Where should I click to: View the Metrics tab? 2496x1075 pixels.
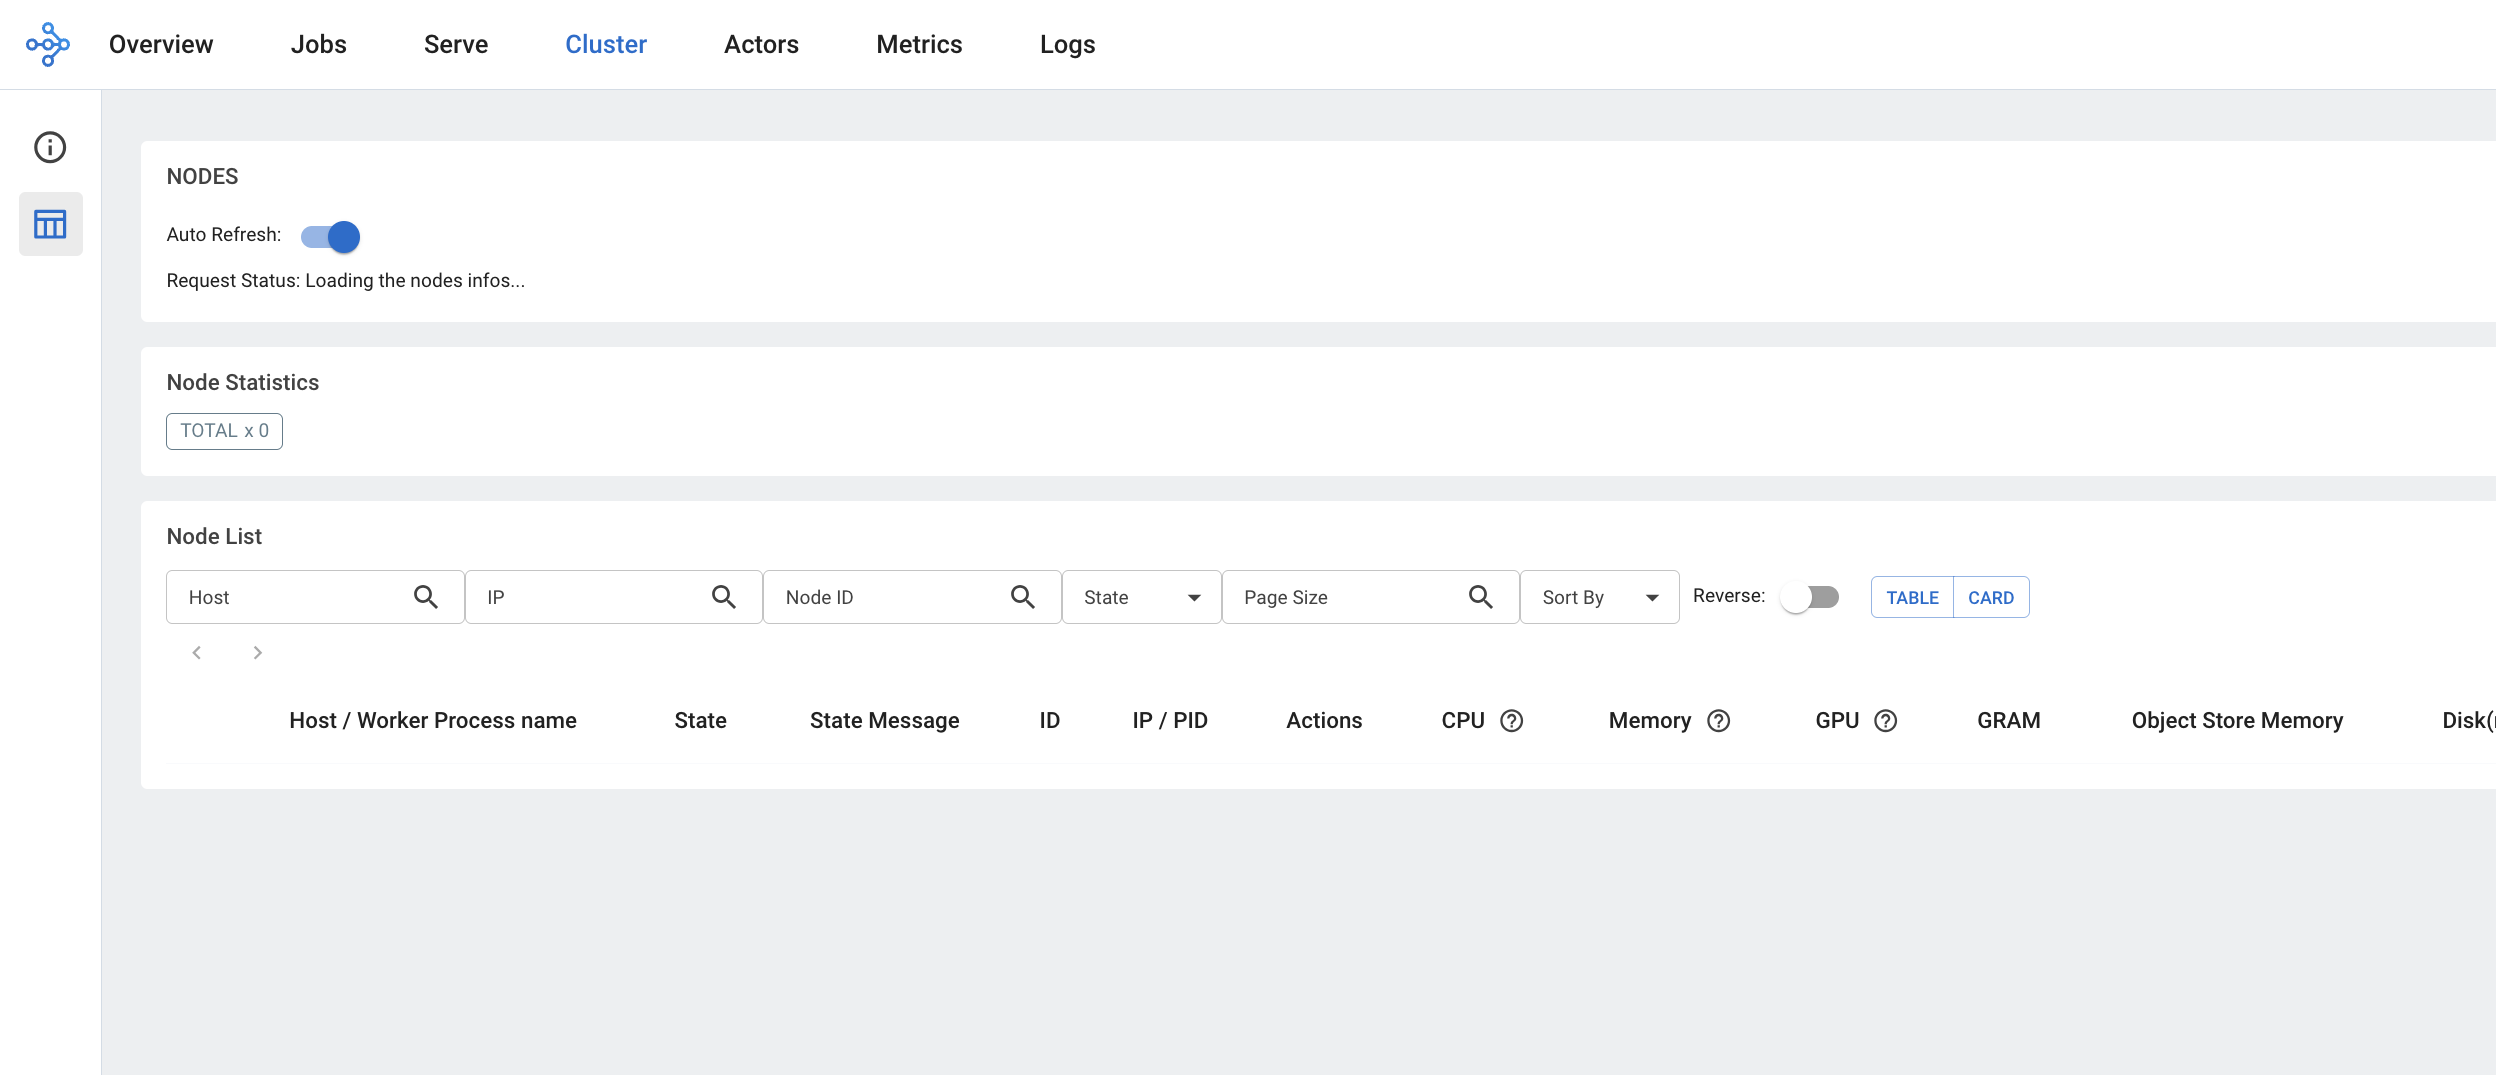[x=920, y=45]
